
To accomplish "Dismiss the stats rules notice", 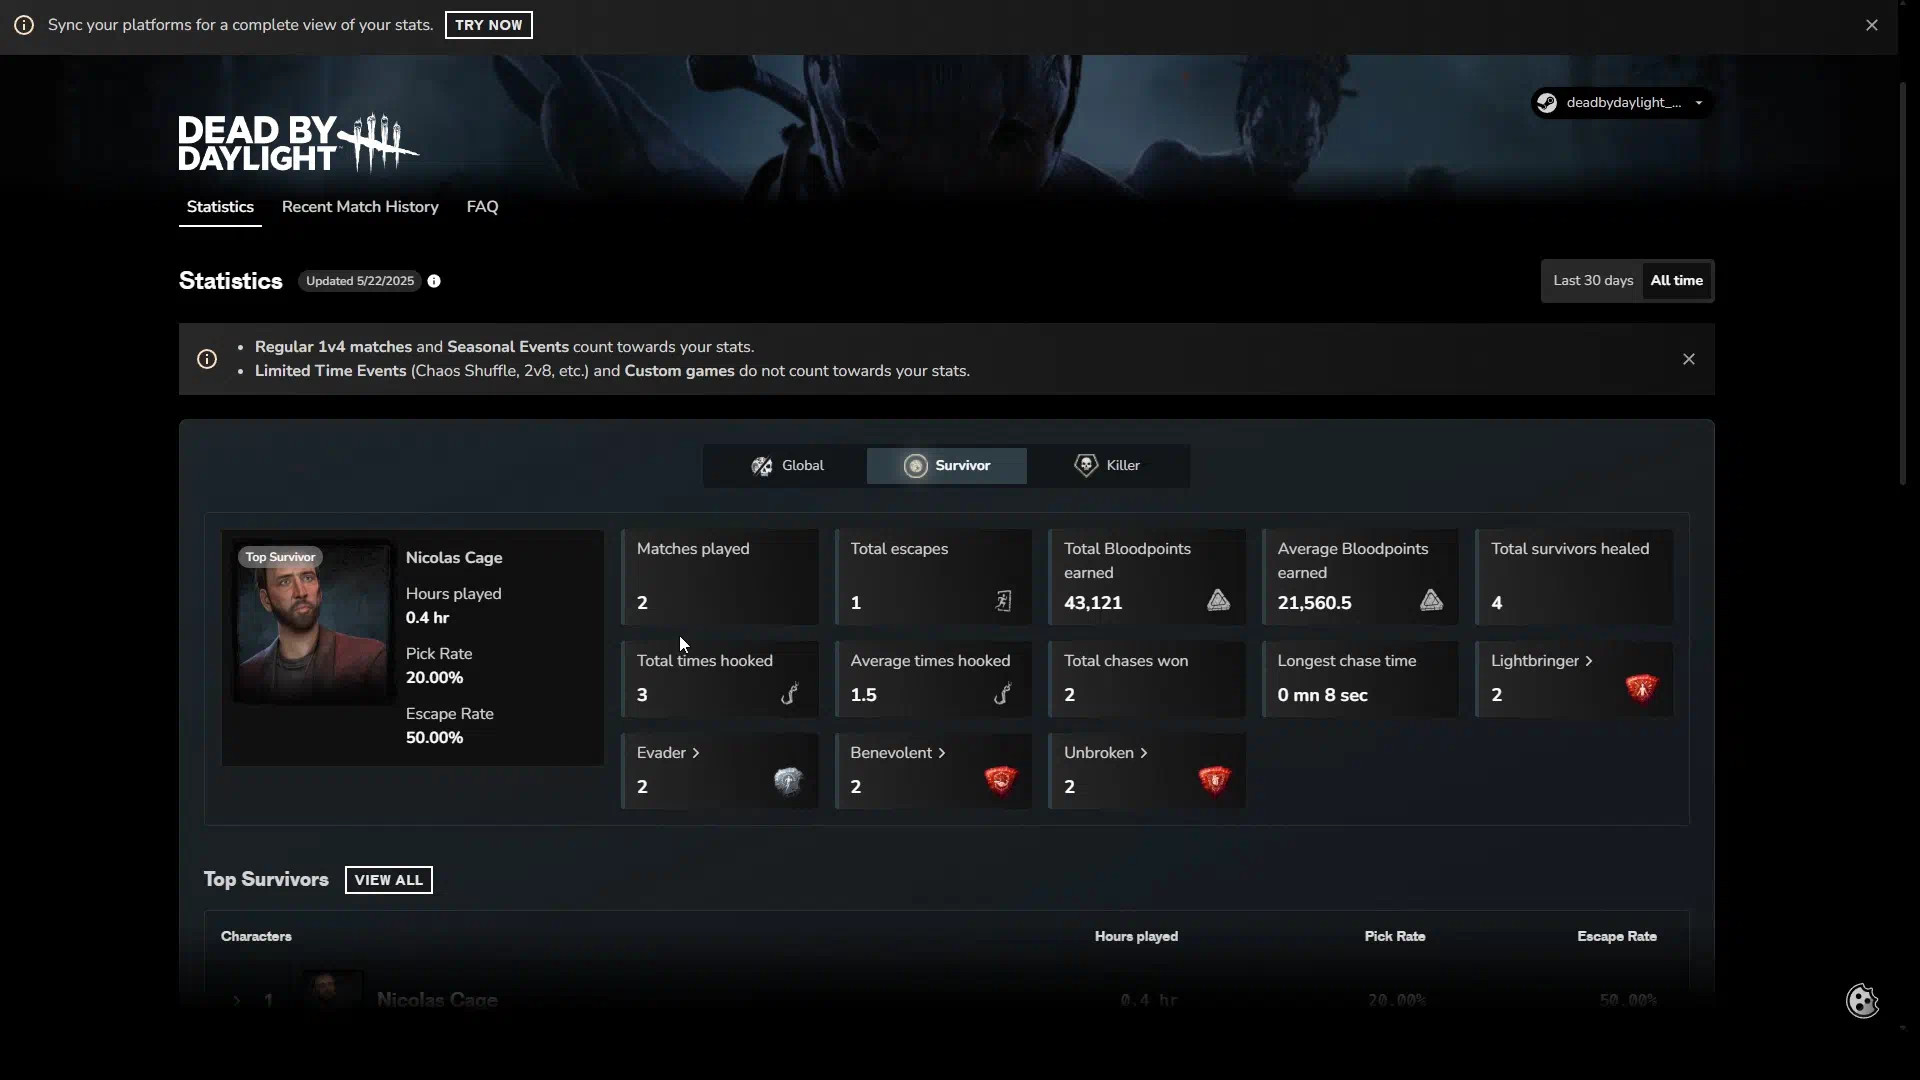I will [x=1689, y=359].
